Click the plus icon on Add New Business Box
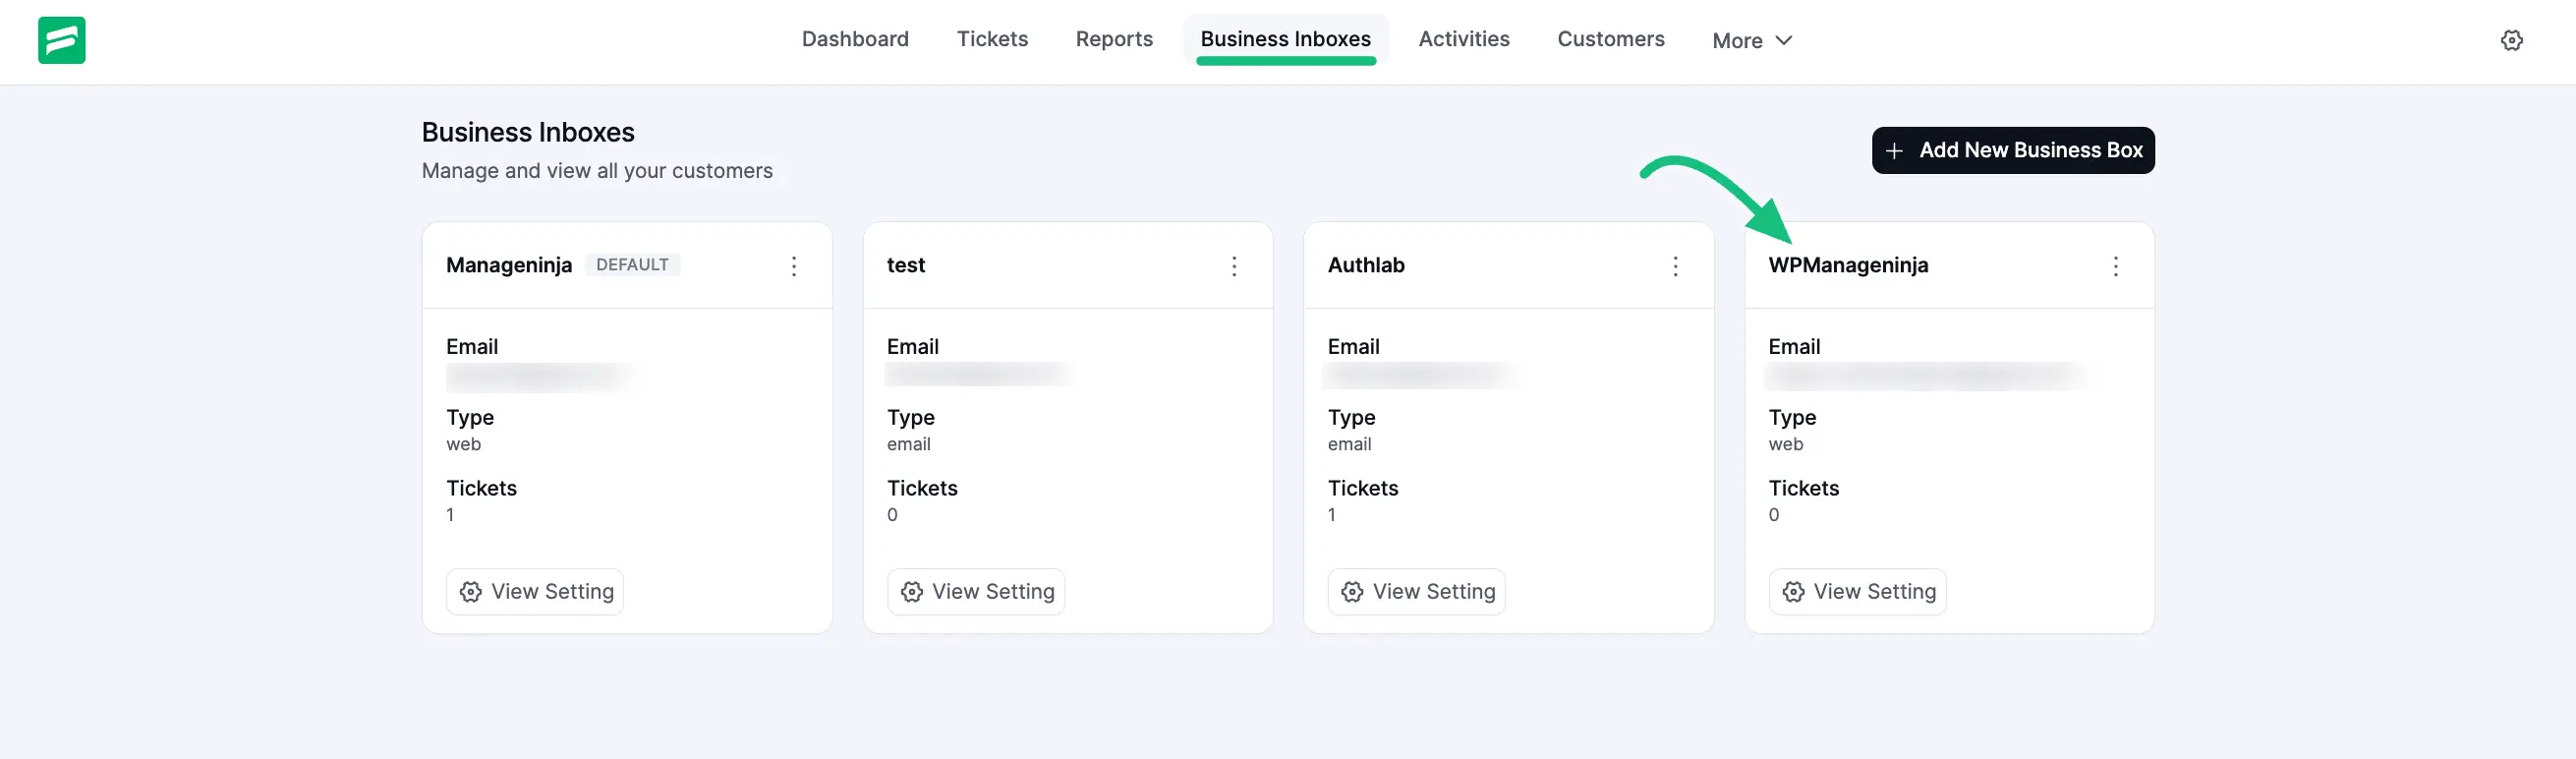This screenshot has width=2576, height=759. click(x=1895, y=150)
